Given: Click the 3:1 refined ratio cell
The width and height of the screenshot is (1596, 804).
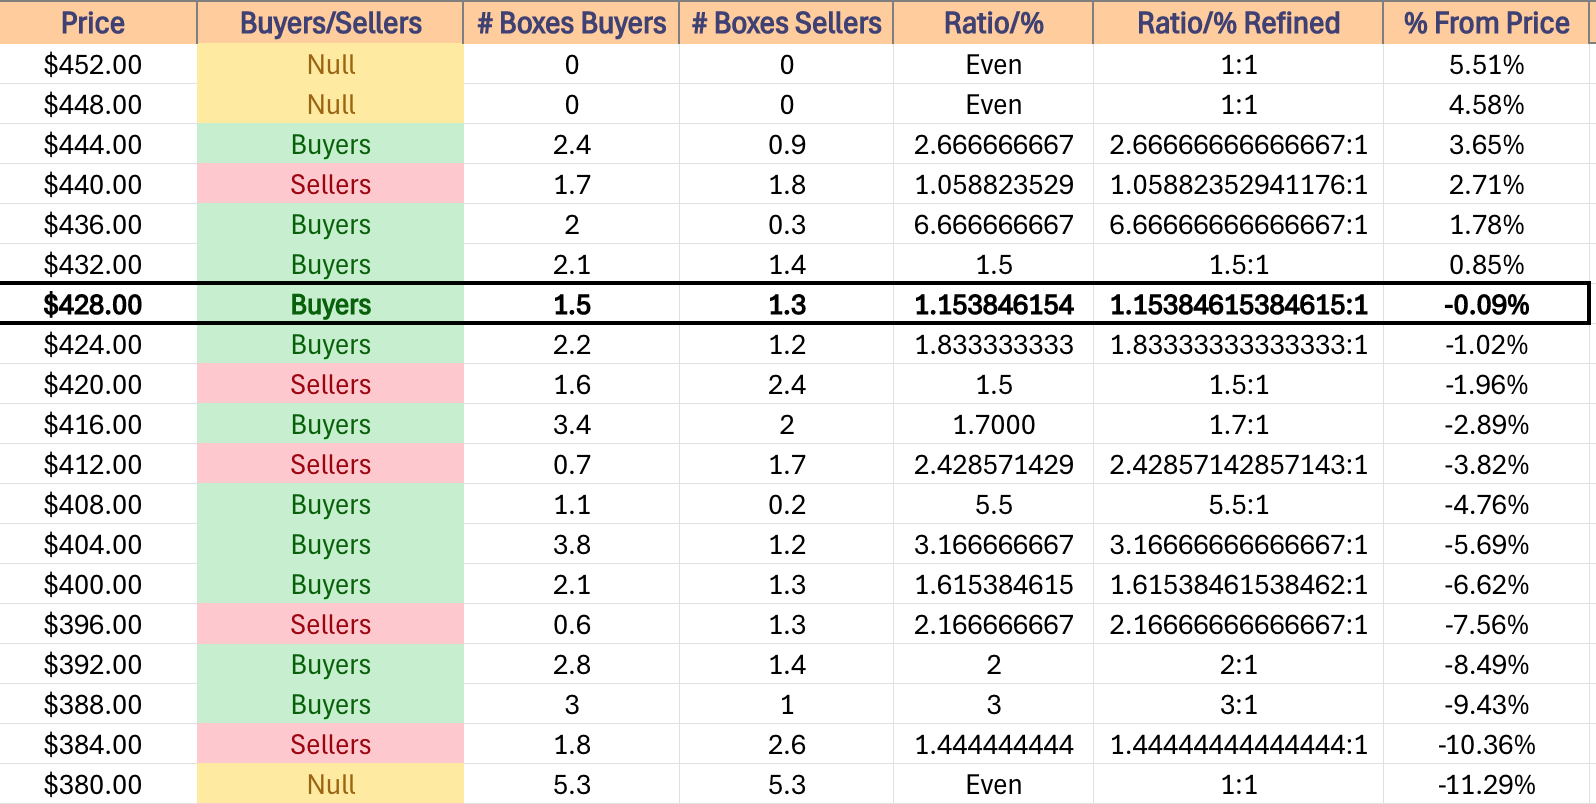Looking at the screenshot, I should click(1239, 705).
